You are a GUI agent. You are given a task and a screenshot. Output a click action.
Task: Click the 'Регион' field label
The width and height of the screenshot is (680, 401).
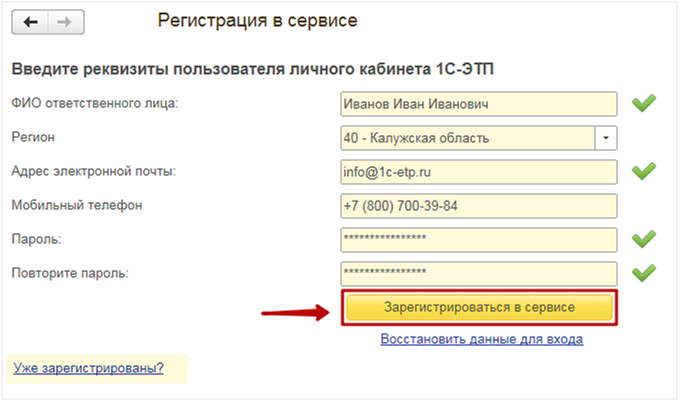pos(32,137)
